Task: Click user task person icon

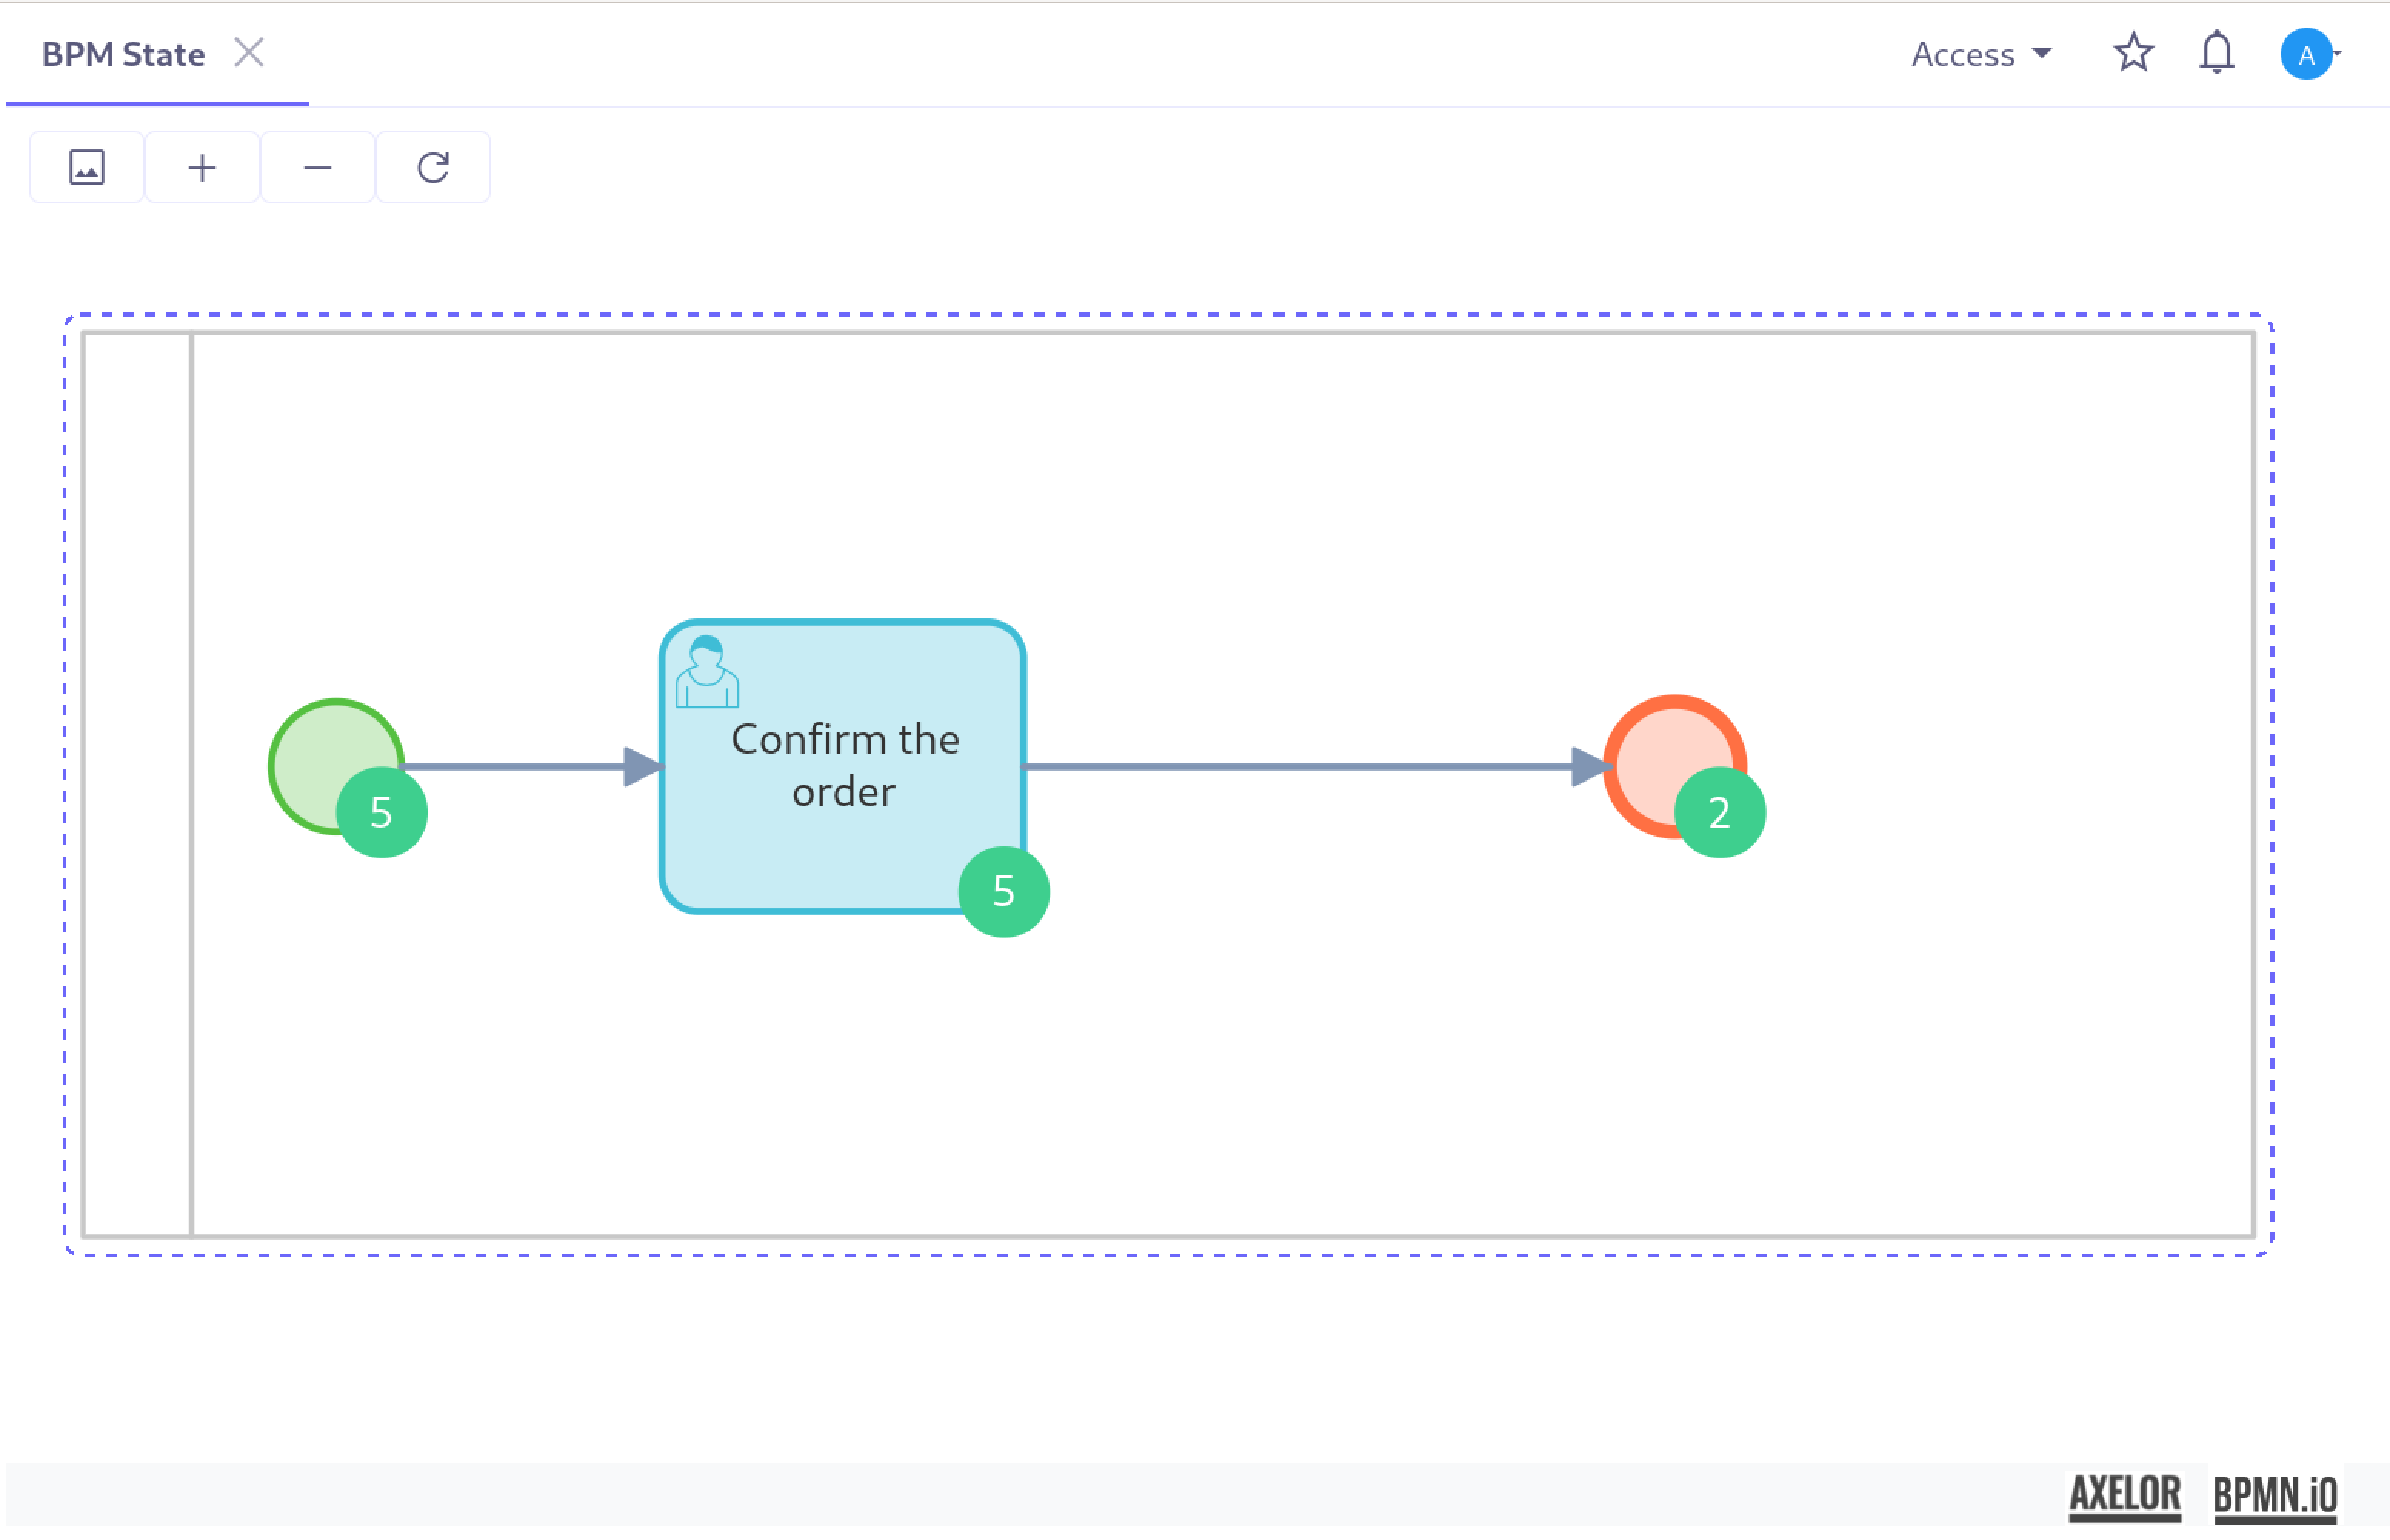Action: point(706,672)
